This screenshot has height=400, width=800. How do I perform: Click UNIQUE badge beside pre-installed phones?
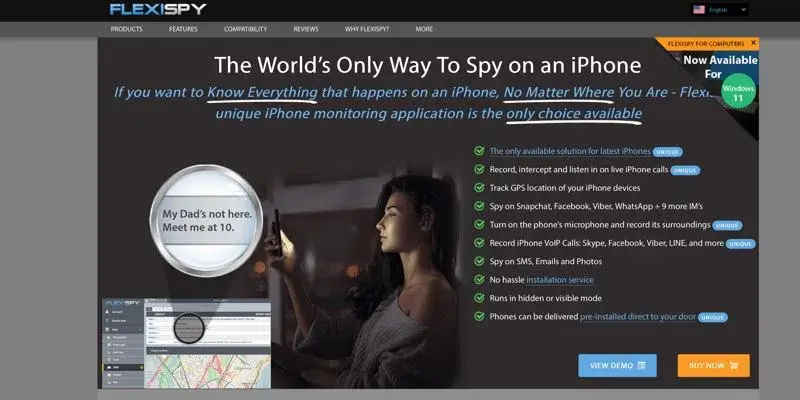click(713, 317)
